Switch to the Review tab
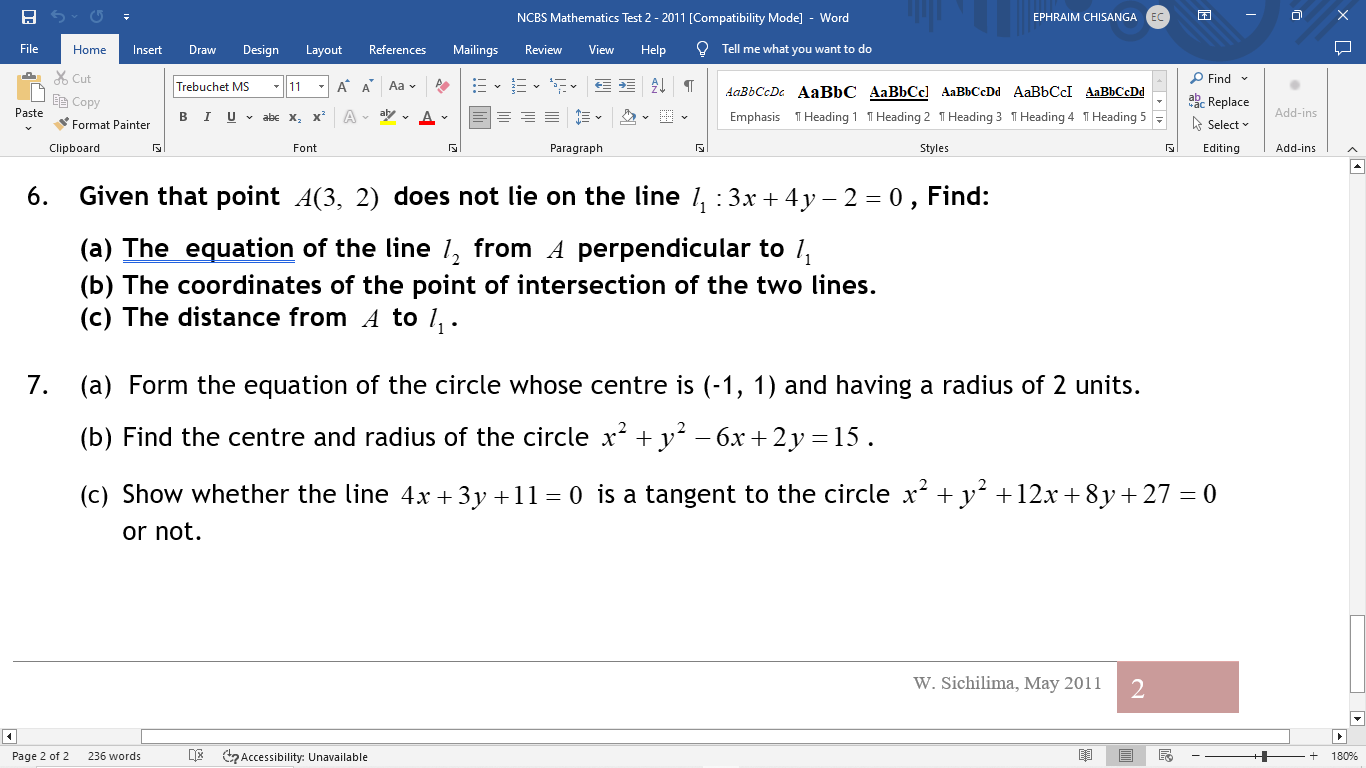Screen dimensions: 1366x768 click(543, 49)
